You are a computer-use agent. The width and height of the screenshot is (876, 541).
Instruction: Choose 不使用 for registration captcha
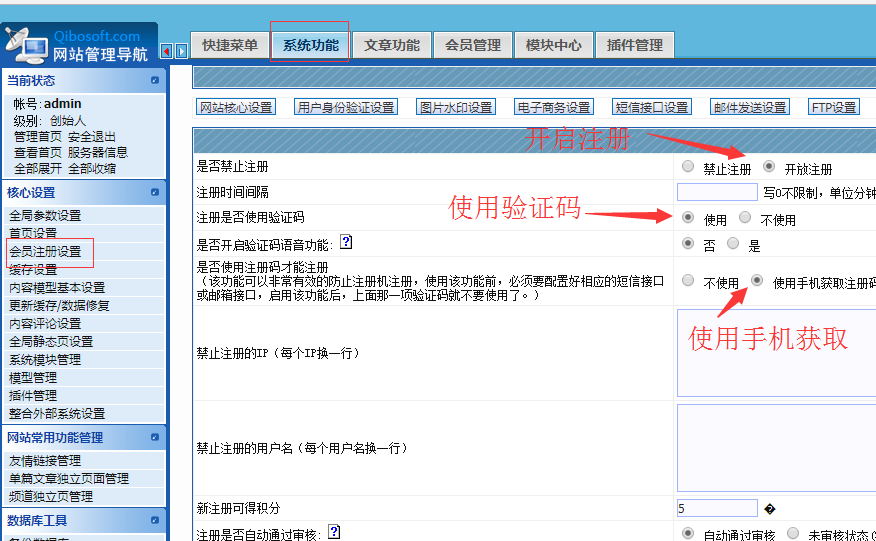(x=745, y=217)
